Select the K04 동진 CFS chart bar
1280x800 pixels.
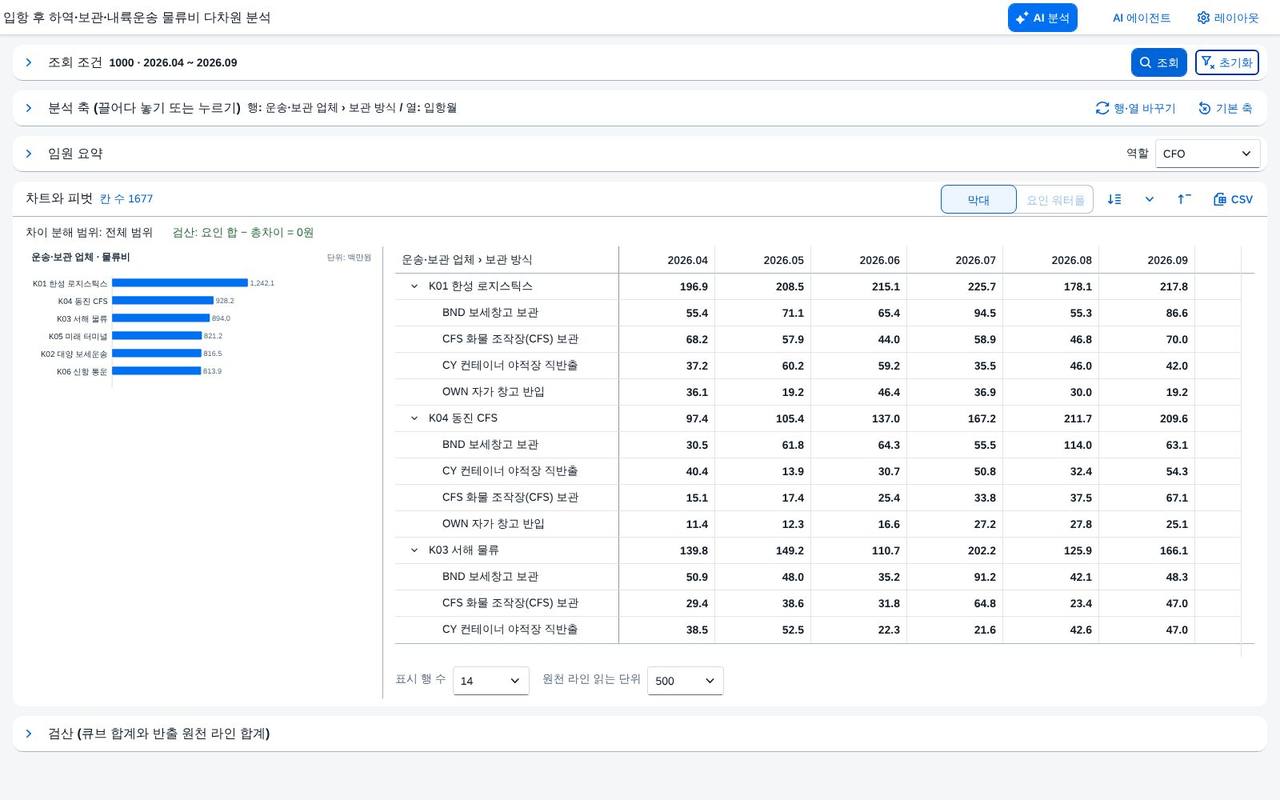click(163, 301)
